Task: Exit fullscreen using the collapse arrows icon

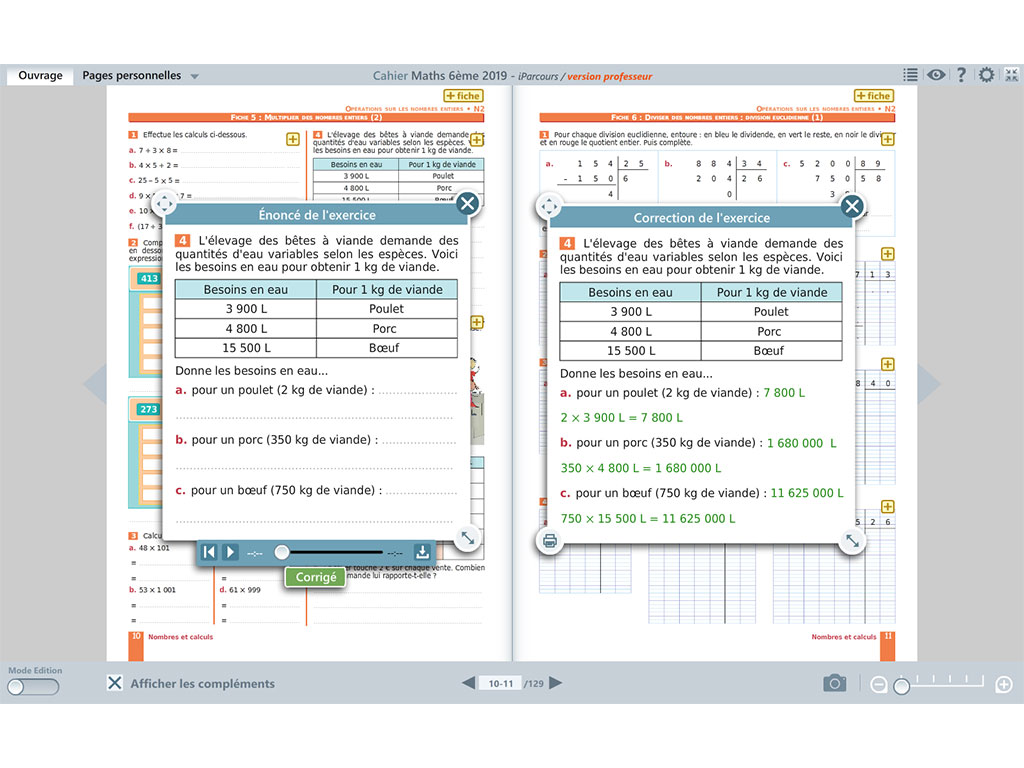Action: pyautogui.click(x=1012, y=75)
